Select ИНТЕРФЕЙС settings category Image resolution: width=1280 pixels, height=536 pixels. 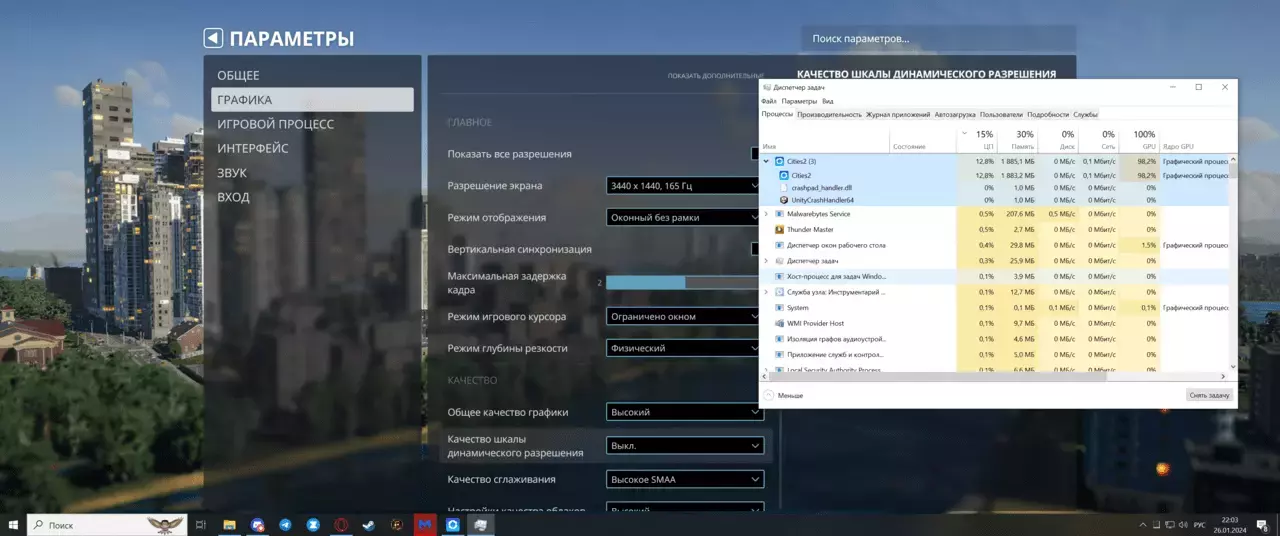point(253,148)
